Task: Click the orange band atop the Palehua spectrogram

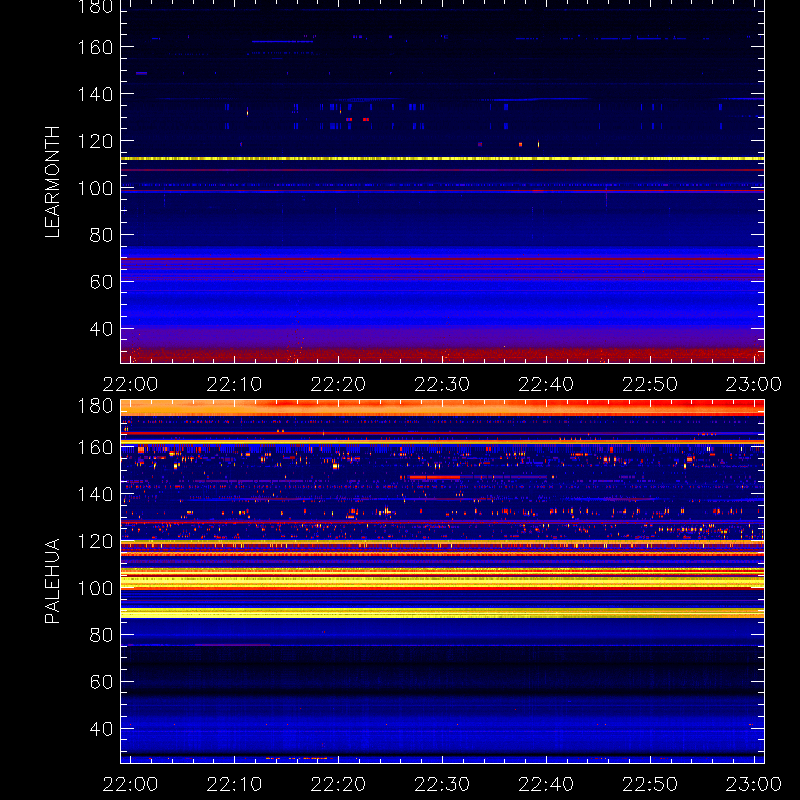Action: tap(442, 407)
